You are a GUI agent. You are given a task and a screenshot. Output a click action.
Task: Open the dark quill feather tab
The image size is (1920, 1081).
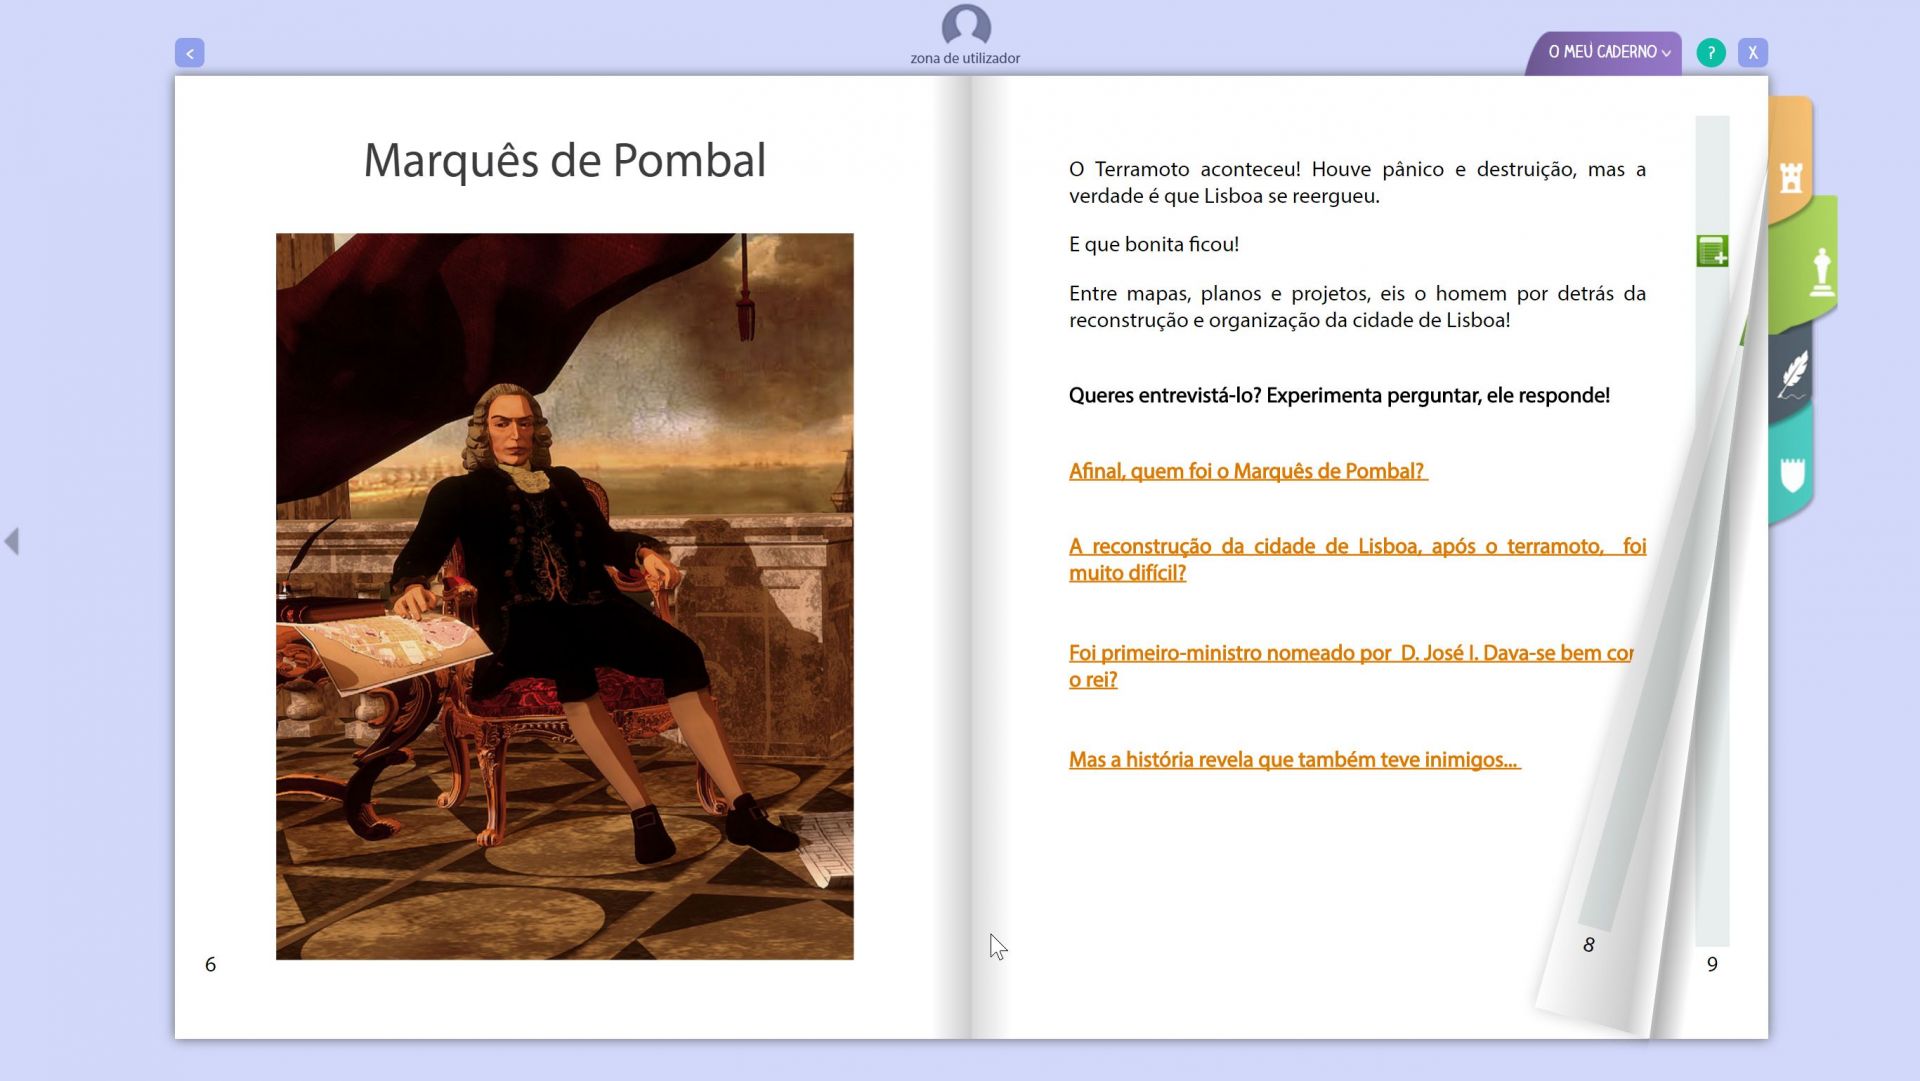[x=1794, y=374]
